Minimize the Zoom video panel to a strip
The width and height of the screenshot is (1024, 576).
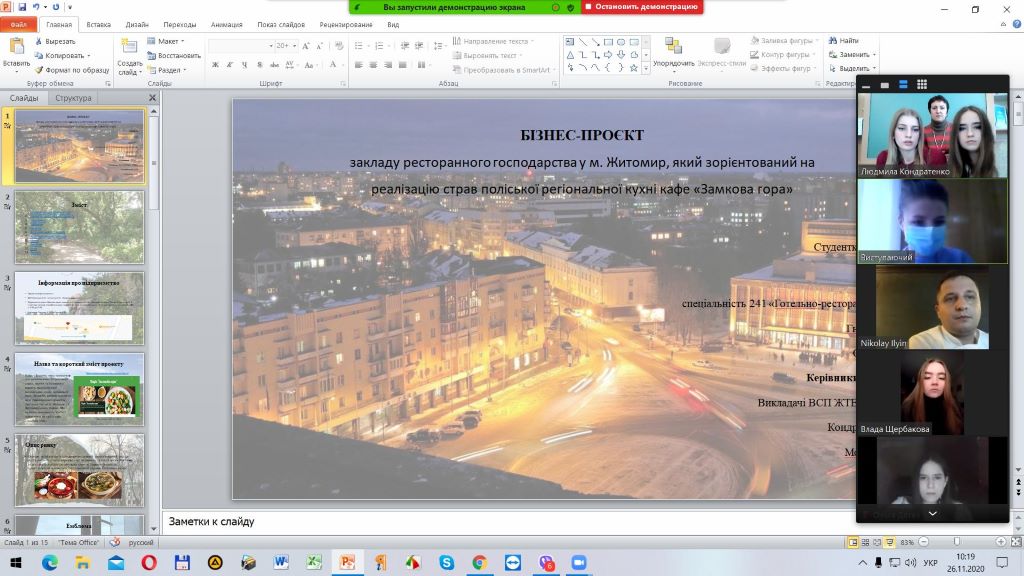coord(866,85)
